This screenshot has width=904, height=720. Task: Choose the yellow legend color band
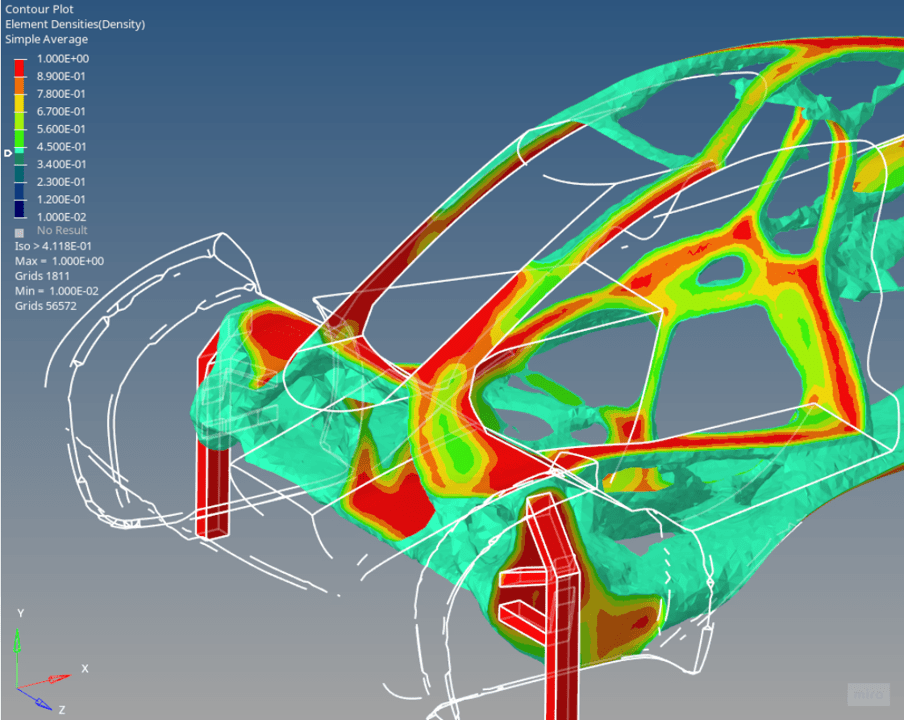tap(19, 103)
